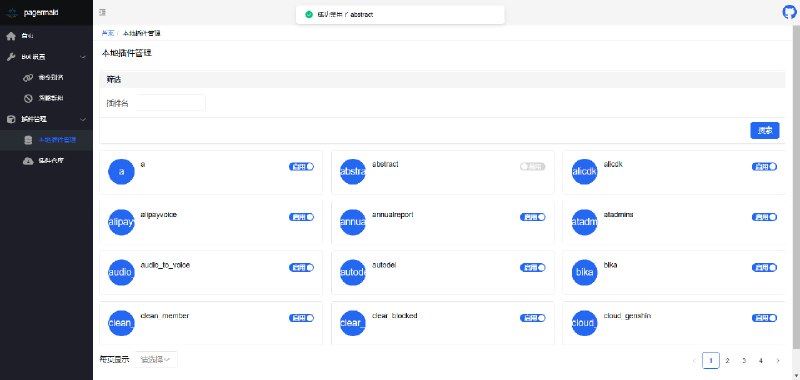
Task: Go to next page arrow
Action: tap(778, 361)
